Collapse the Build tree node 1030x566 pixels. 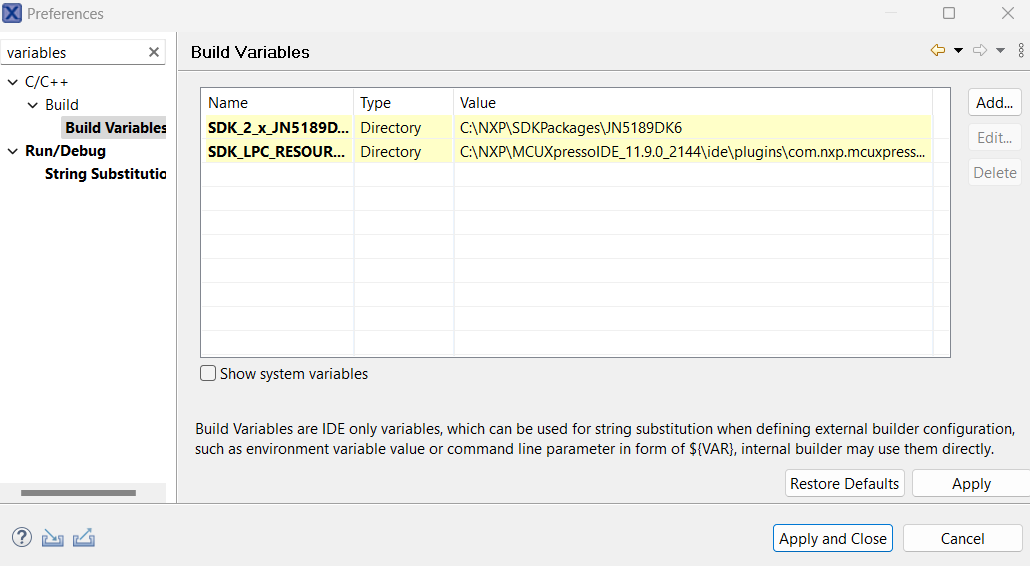(x=33, y=105)
